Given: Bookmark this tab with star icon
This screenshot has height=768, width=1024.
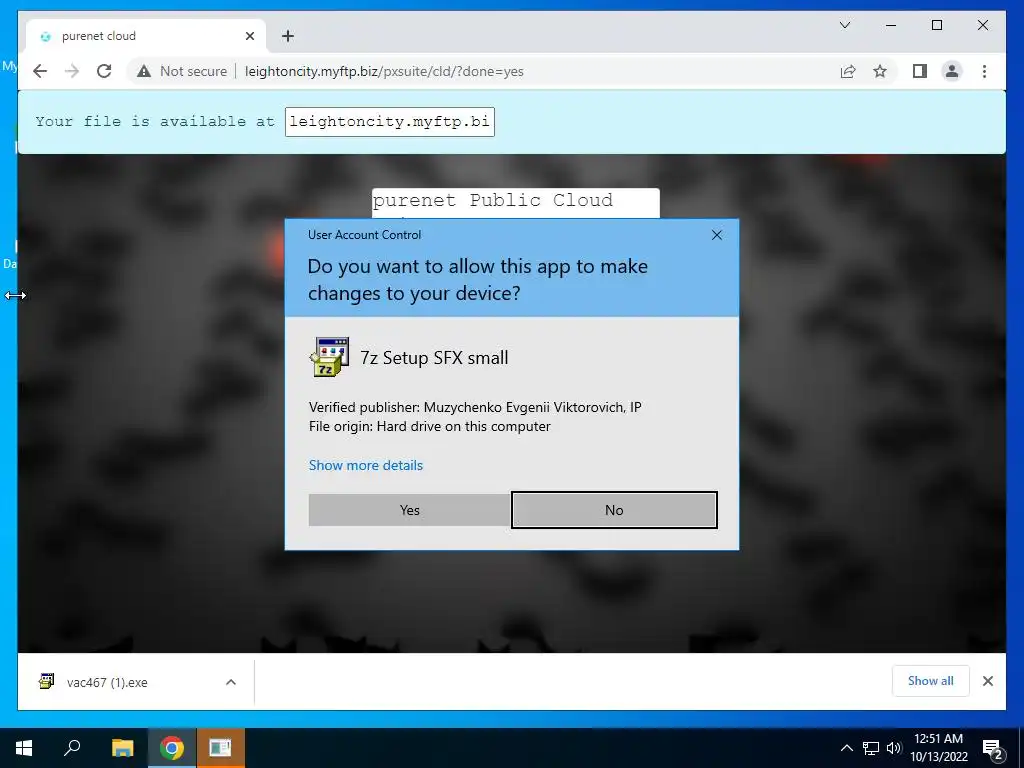Looking at the screenshot, I should pyautogui.click(x=880, y=71).
